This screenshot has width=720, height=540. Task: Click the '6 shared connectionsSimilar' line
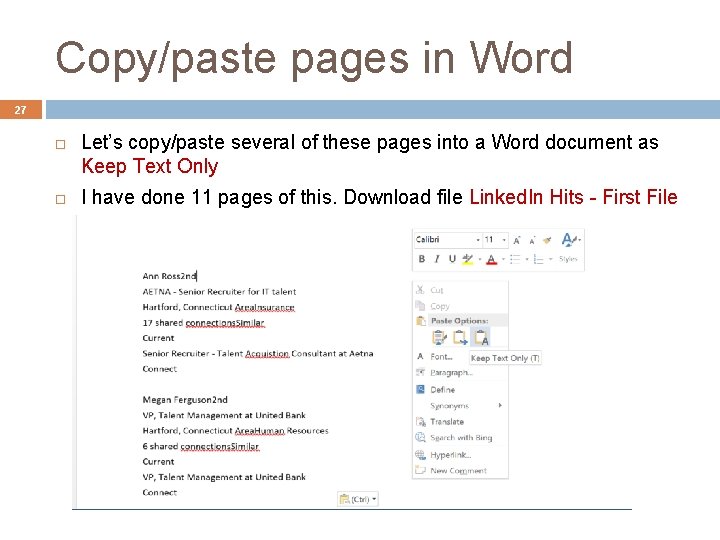click(x=201, y=446)
